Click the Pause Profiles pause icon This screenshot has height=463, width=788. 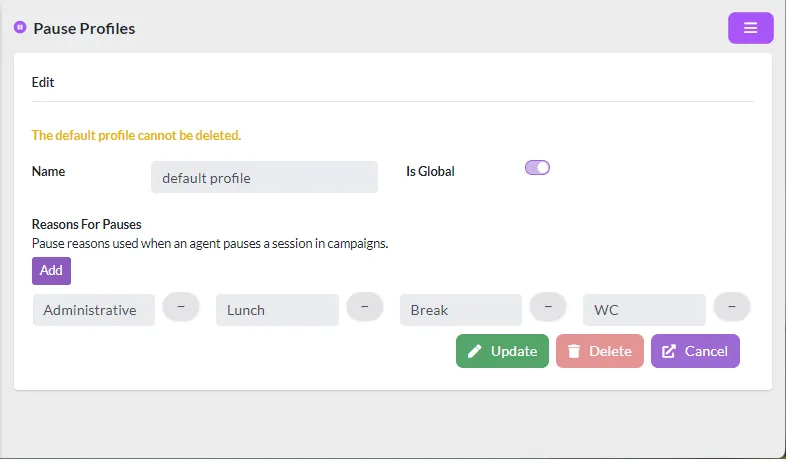(x=20, y=27)
